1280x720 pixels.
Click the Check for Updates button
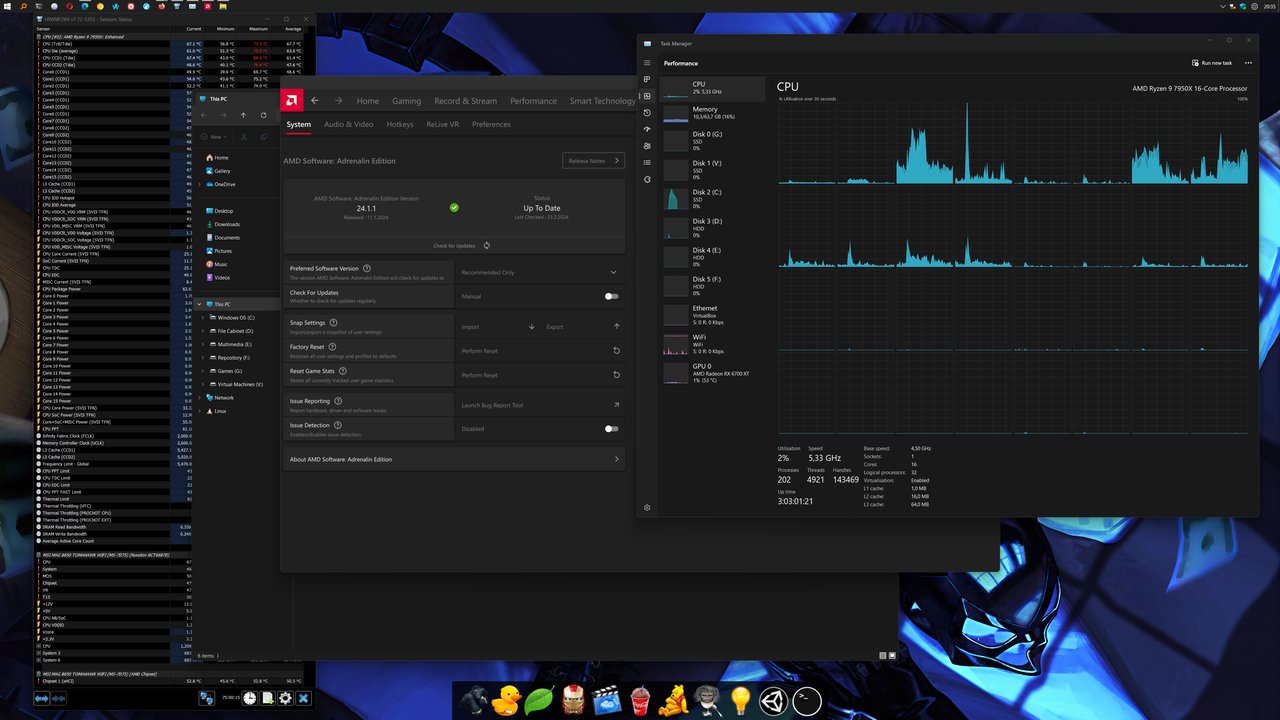click(x=455, y=245)
